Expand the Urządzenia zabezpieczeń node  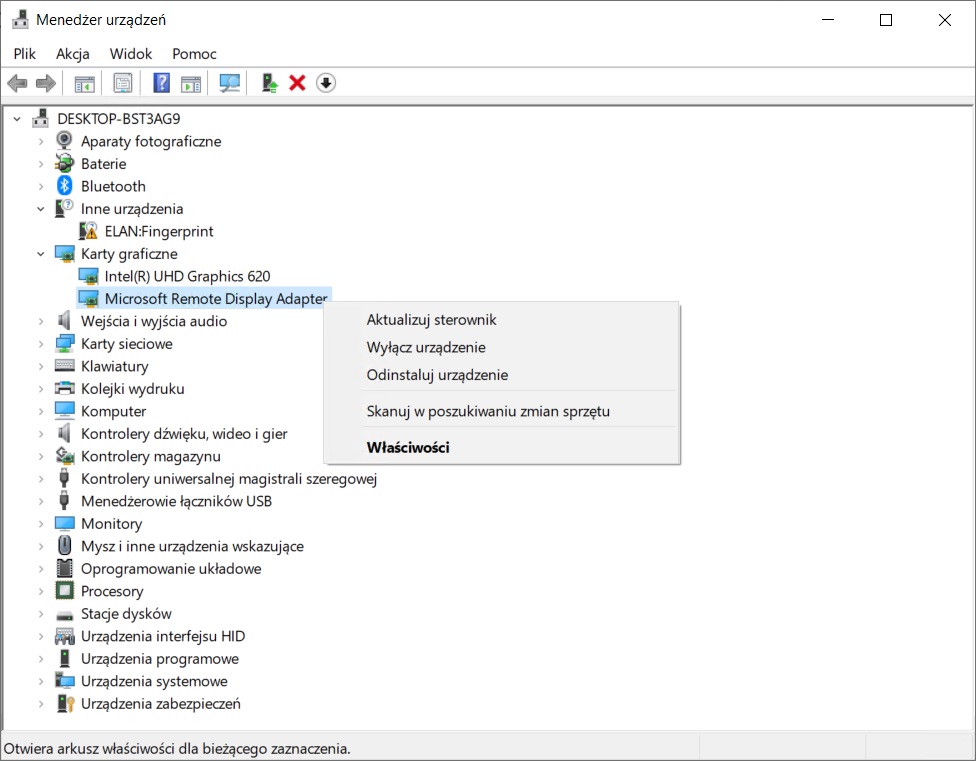41,704
